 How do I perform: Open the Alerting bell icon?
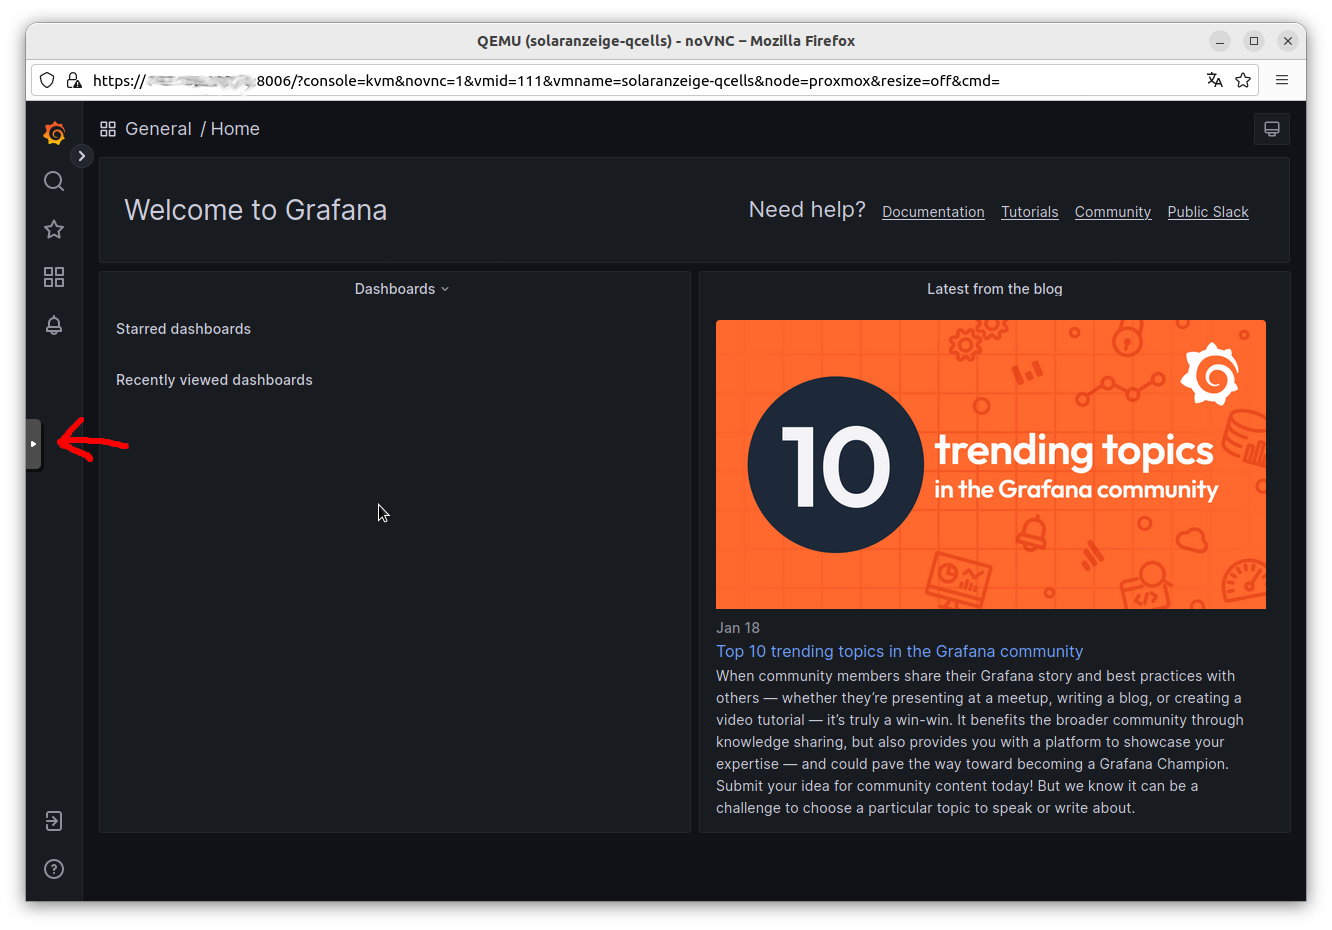coord(54,325)
